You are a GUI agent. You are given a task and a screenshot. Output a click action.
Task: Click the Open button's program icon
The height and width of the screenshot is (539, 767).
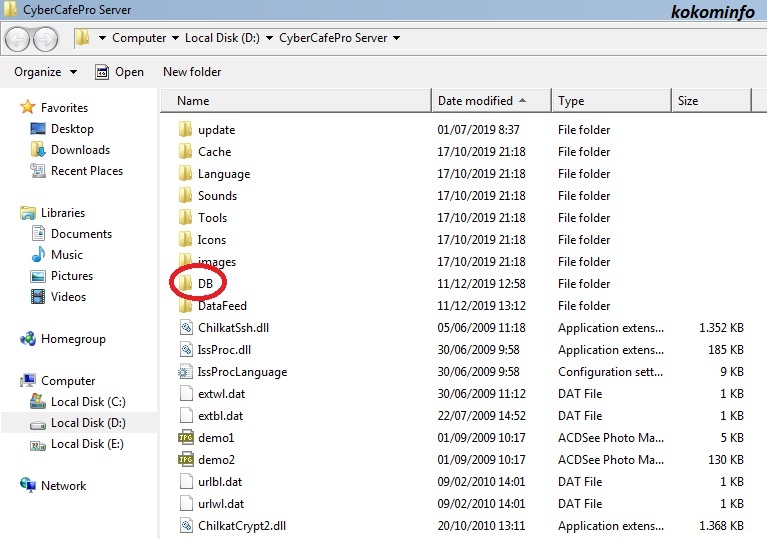[102, 72]
